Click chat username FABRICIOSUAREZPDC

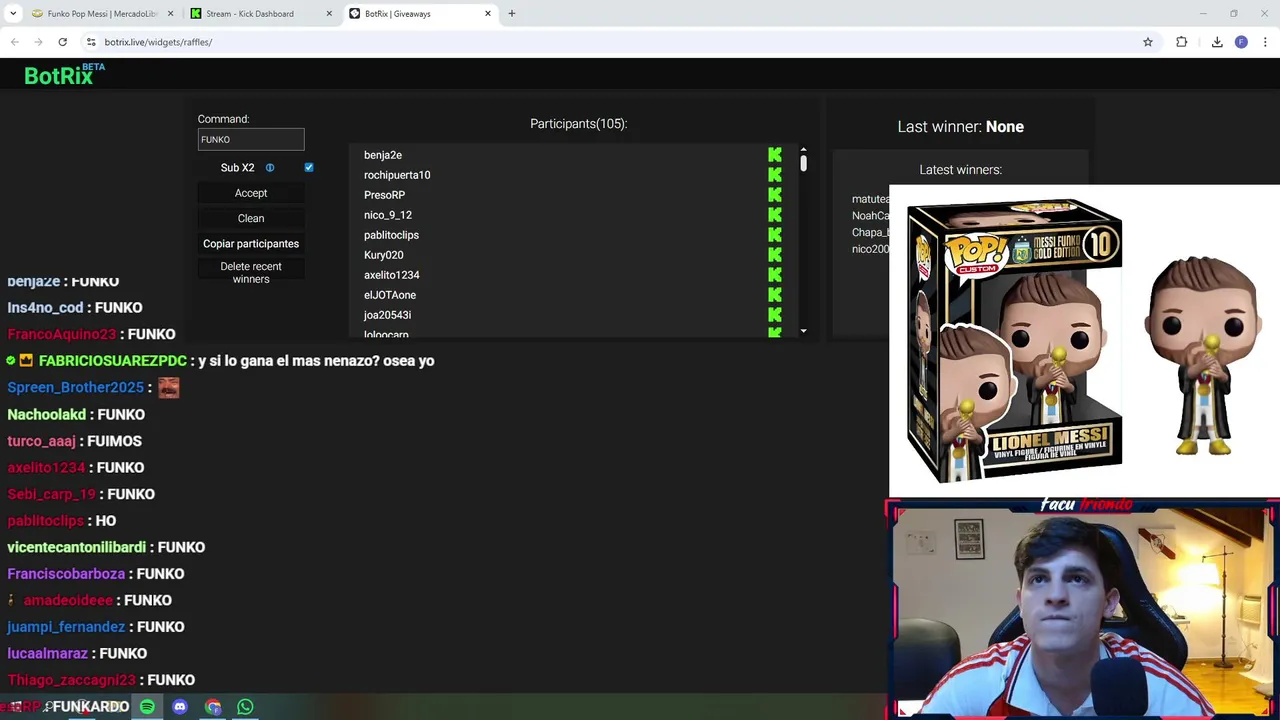(113, 361)
